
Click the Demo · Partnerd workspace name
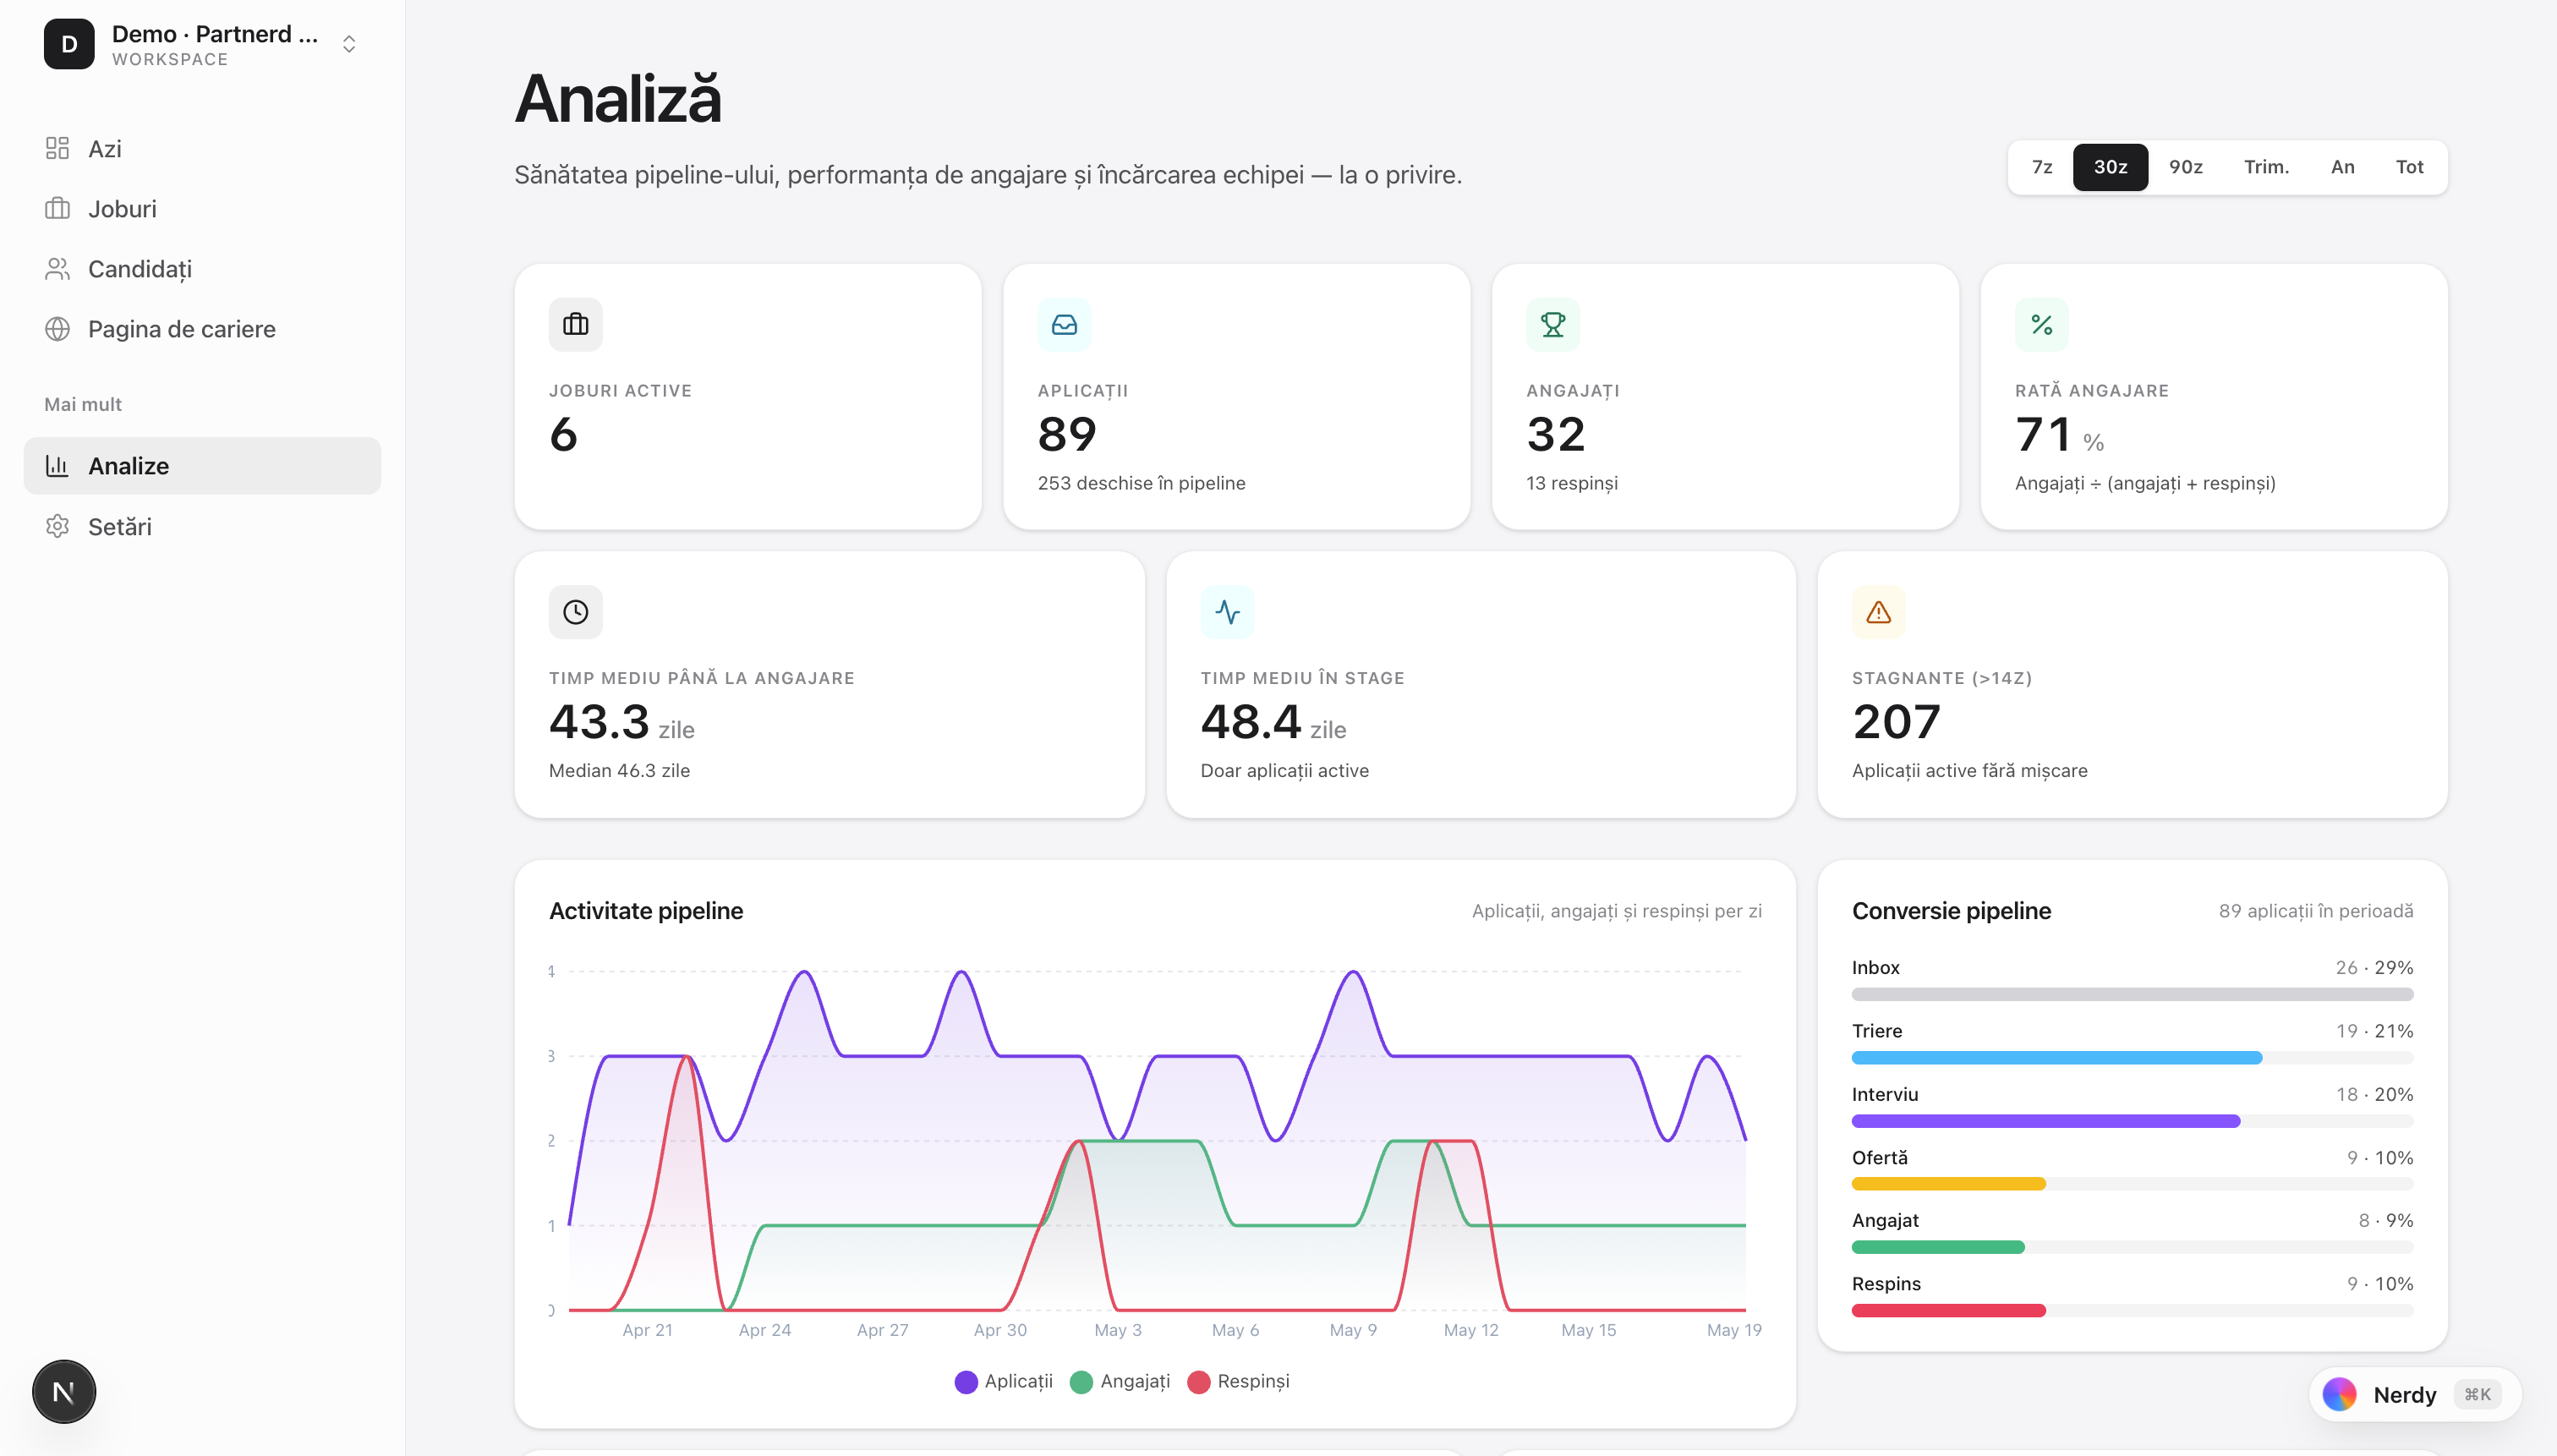(215, 34)
